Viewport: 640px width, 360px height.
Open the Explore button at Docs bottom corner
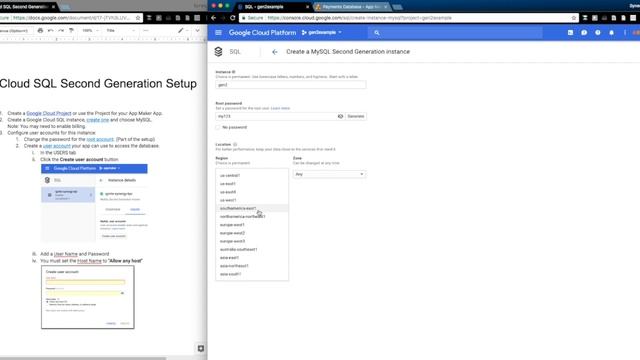click(200, 348)
